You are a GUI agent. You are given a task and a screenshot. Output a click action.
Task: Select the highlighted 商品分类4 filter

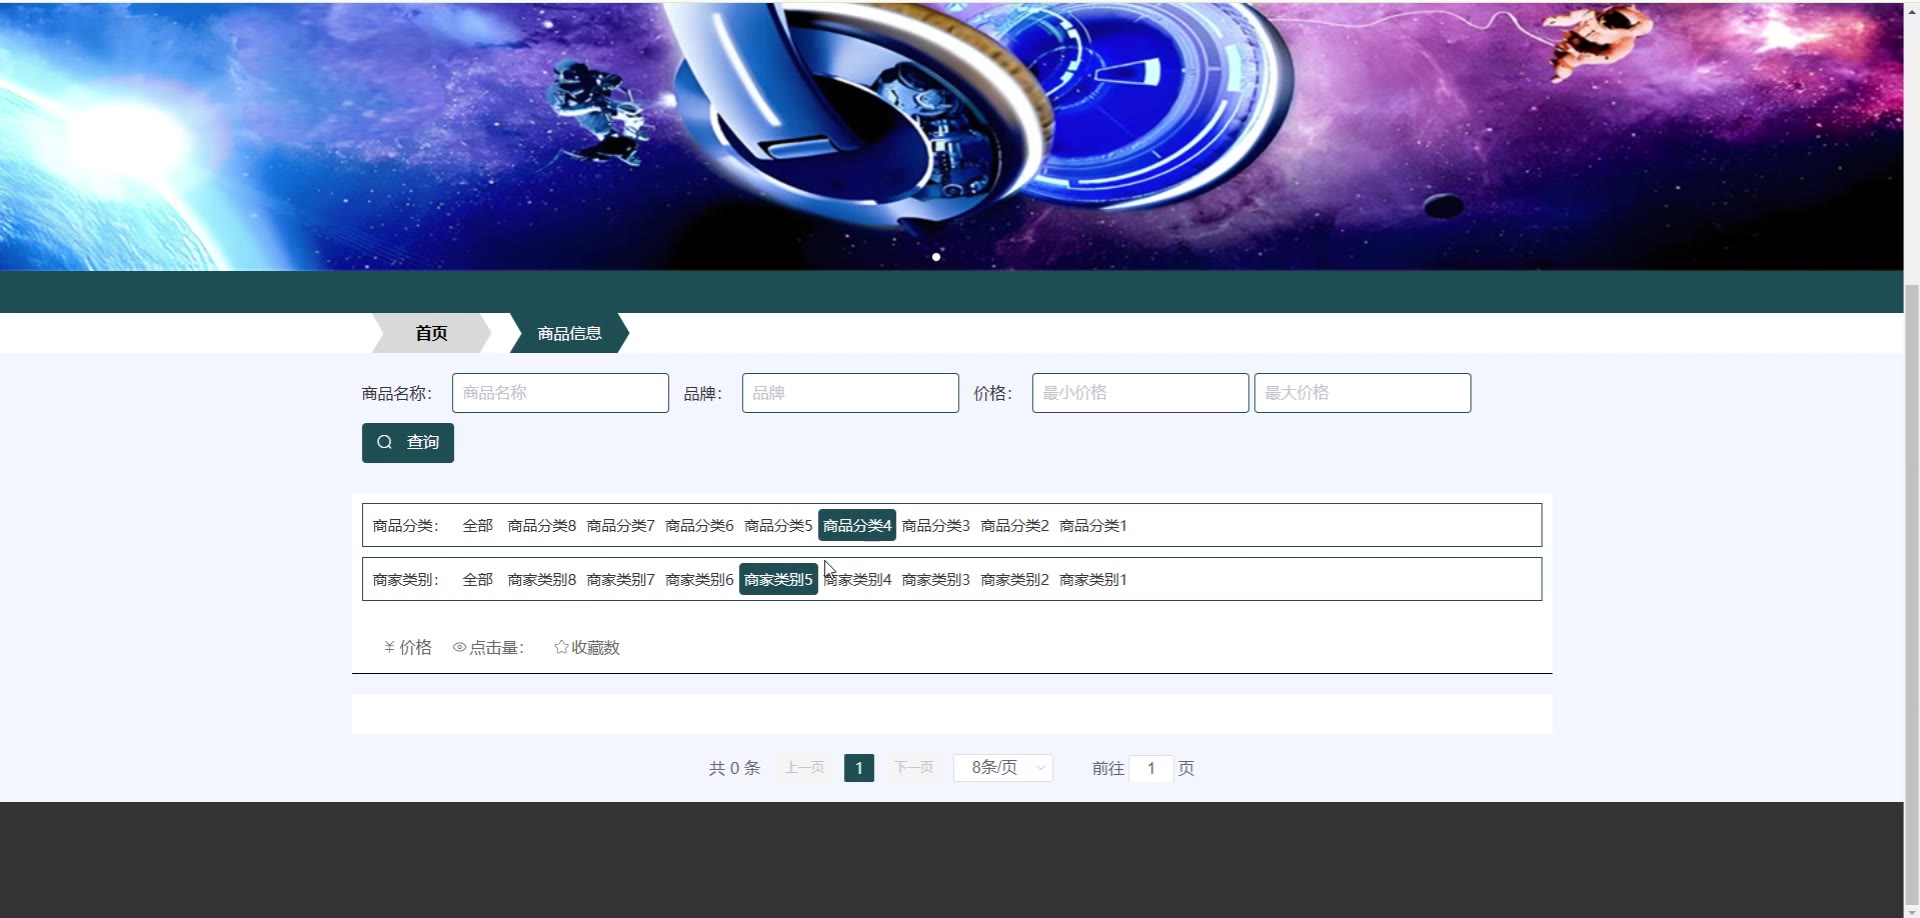point(857,525)
